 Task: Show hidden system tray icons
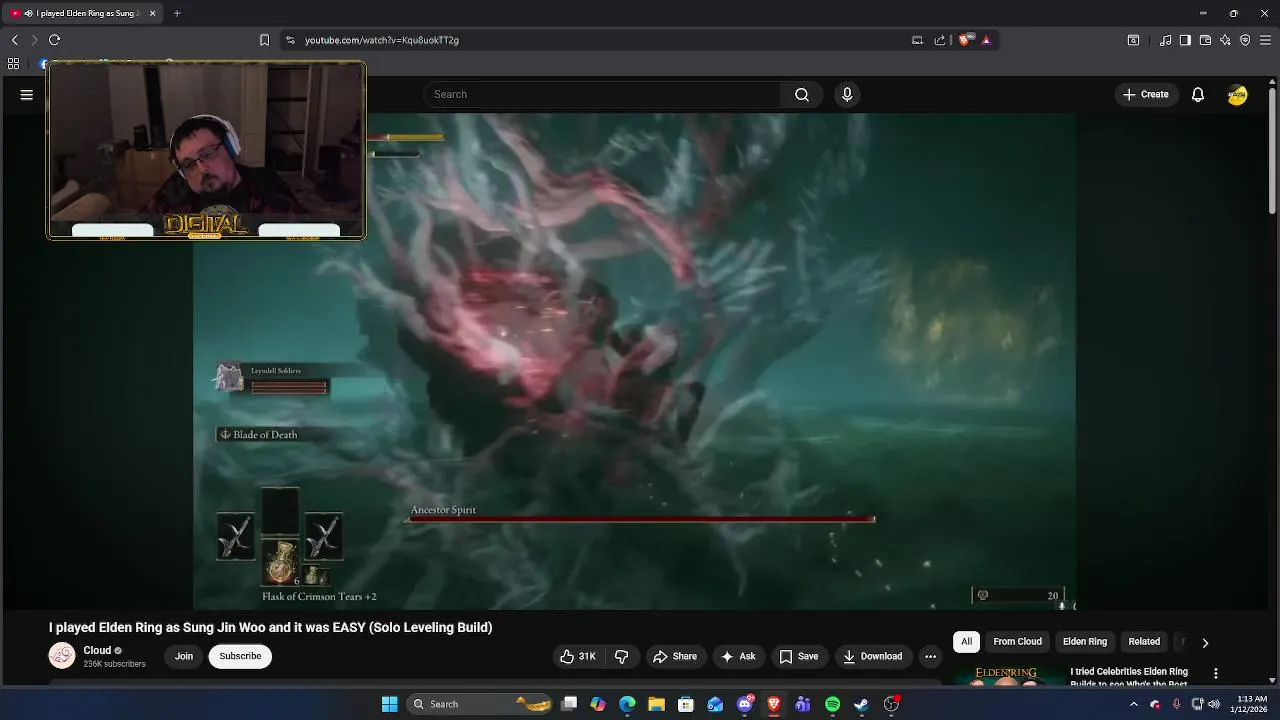tap(1133, 704)
